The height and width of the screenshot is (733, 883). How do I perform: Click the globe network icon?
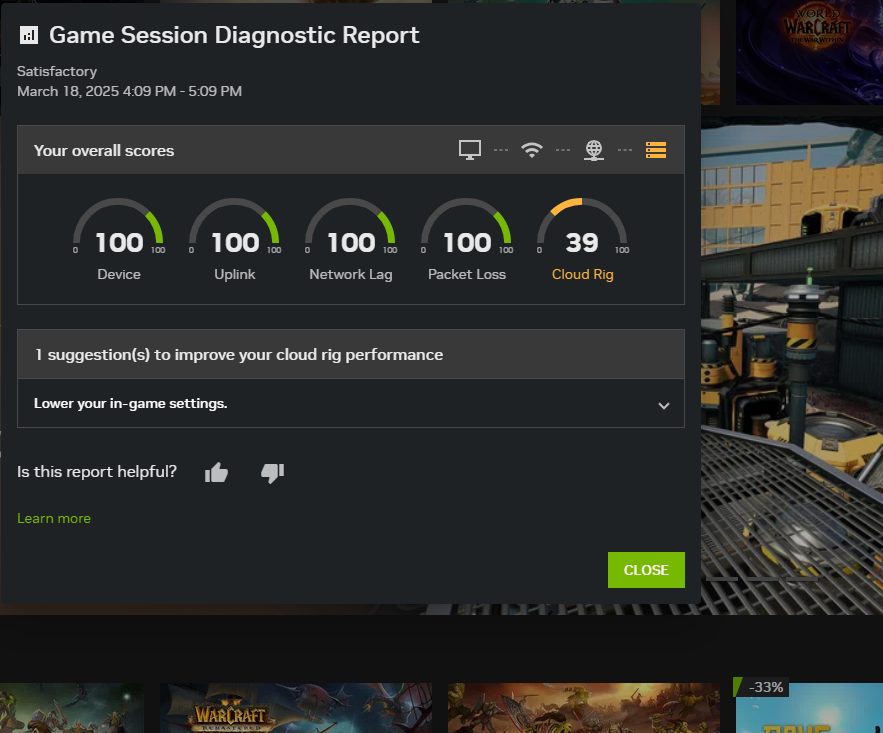594,150
